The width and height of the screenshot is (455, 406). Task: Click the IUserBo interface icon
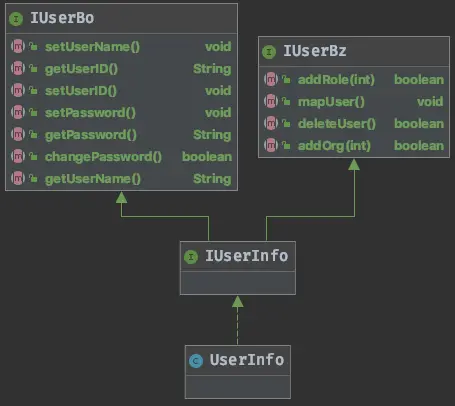pos(16,19)
